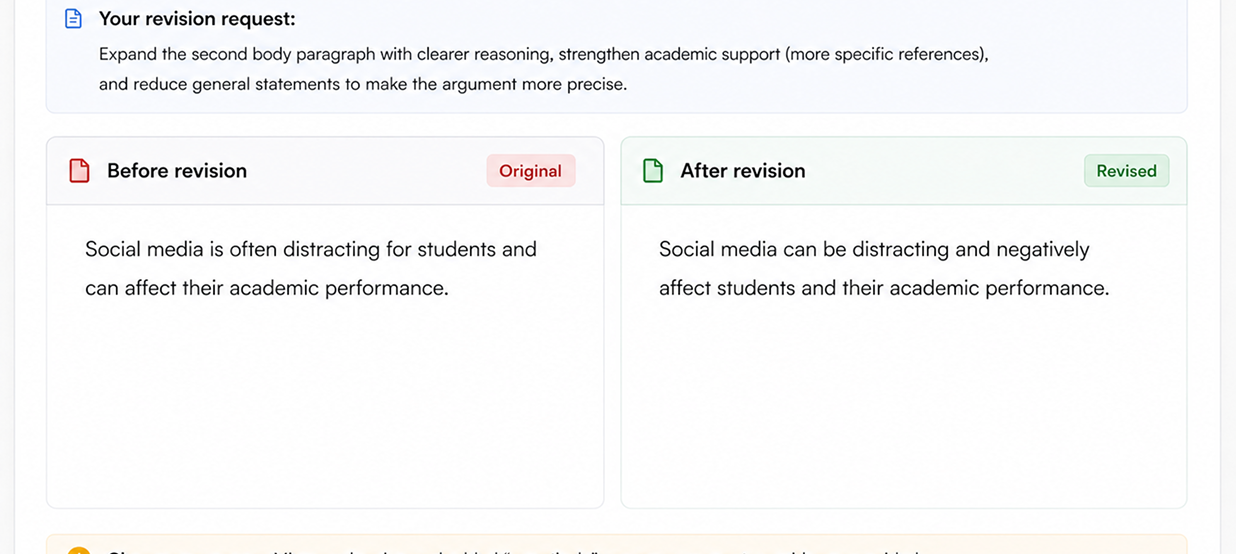Click the After revision header bar between title and badge
1236x554 pixels.
point(945,171)
